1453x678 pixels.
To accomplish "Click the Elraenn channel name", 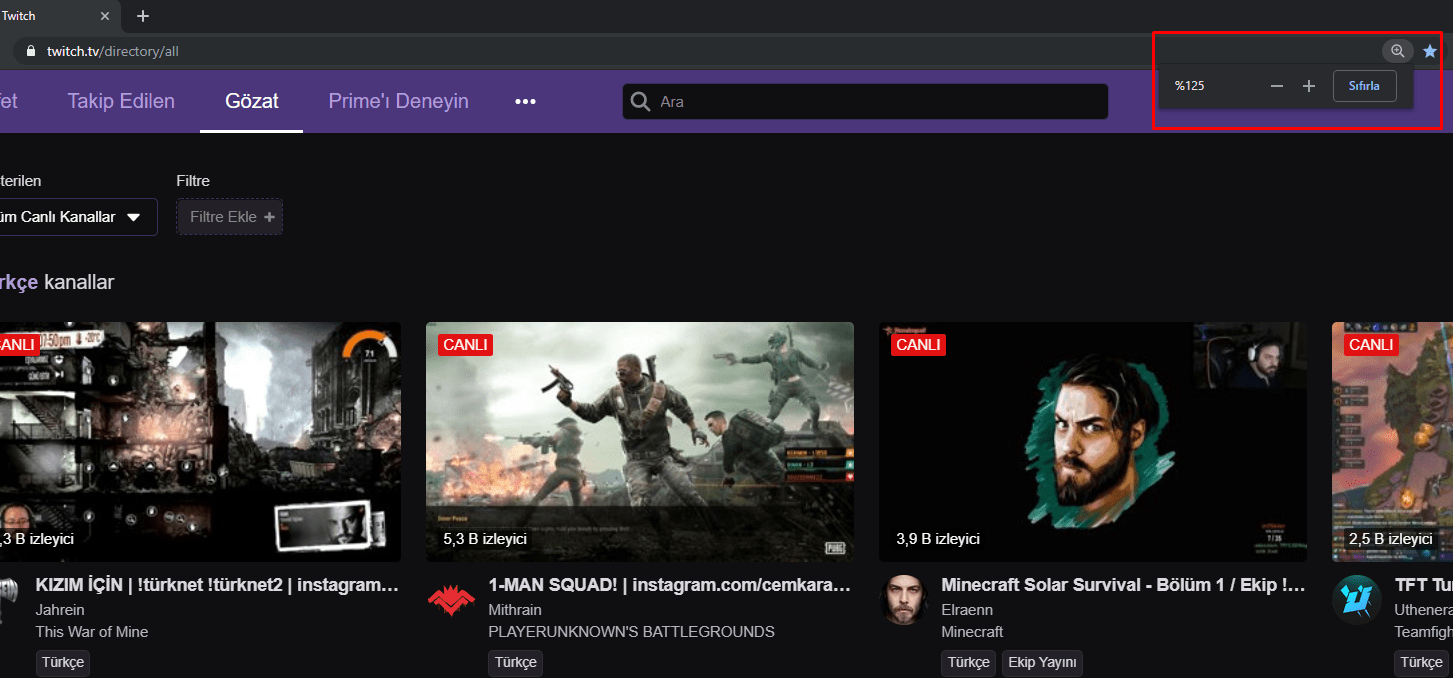I will pyautogui.click(x=968, y=609).
